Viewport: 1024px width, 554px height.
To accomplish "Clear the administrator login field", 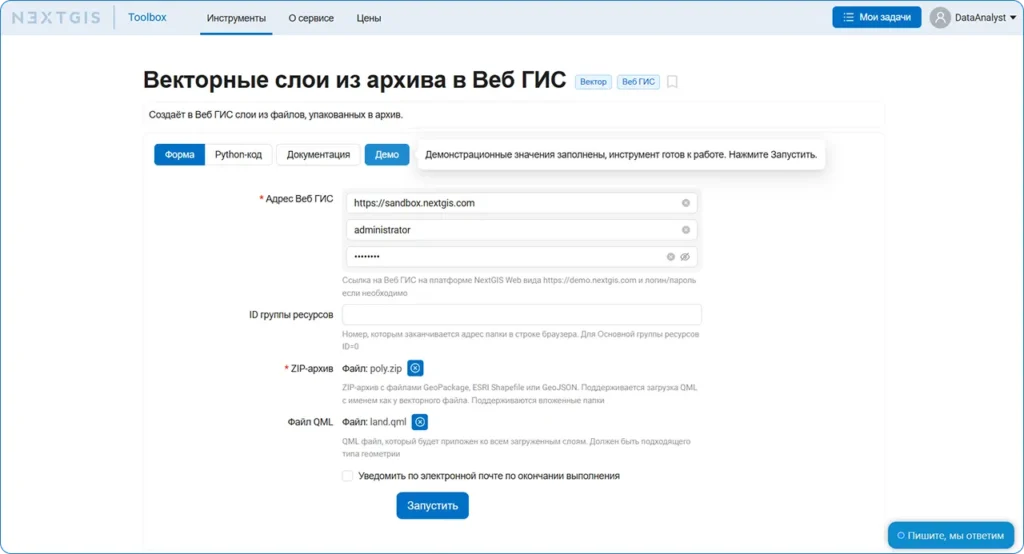I will (x=686, y=230).
